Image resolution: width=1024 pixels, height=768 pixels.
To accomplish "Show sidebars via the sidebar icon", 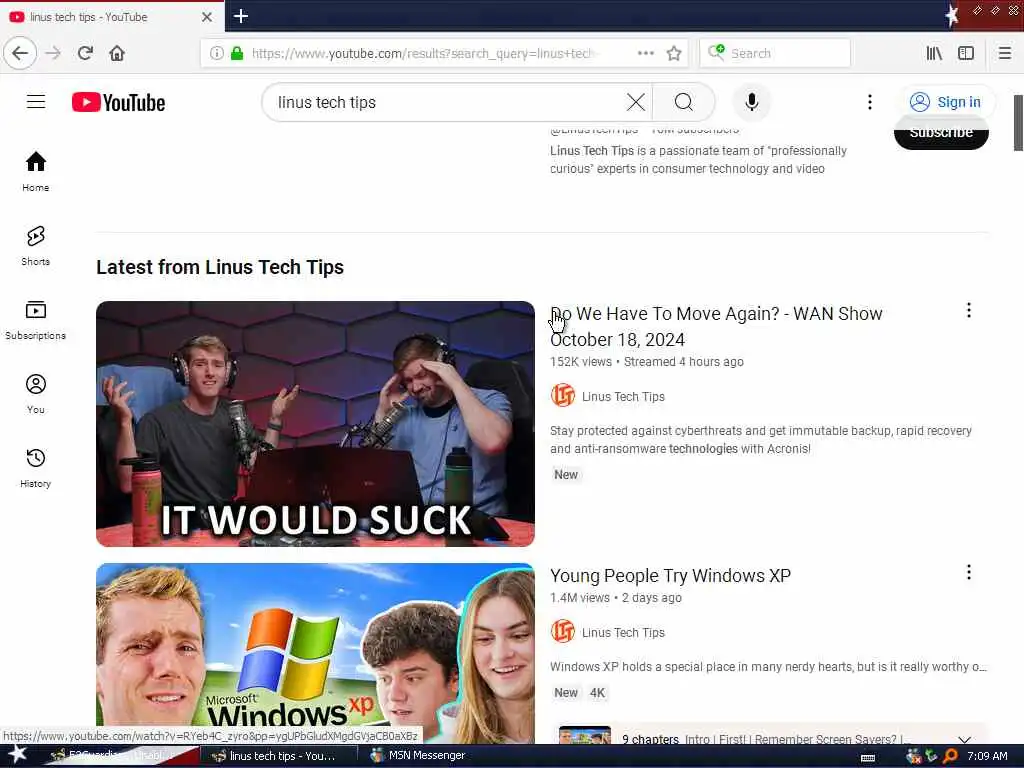I will point(966,54).
